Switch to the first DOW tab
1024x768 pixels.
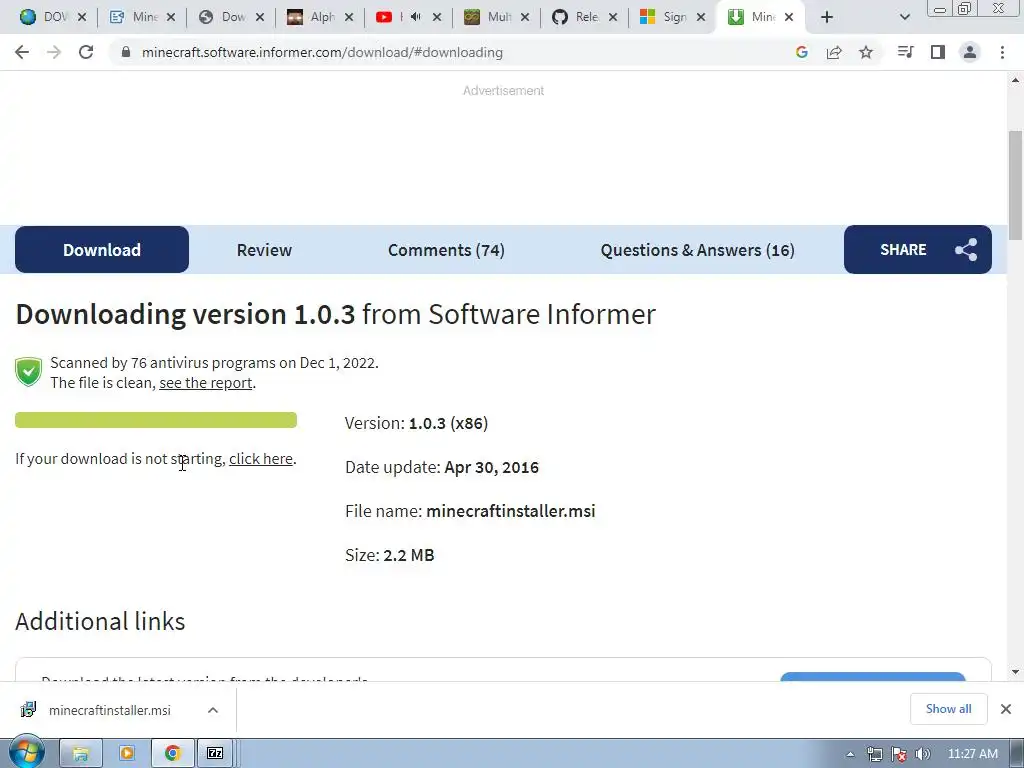pos(52,17)
